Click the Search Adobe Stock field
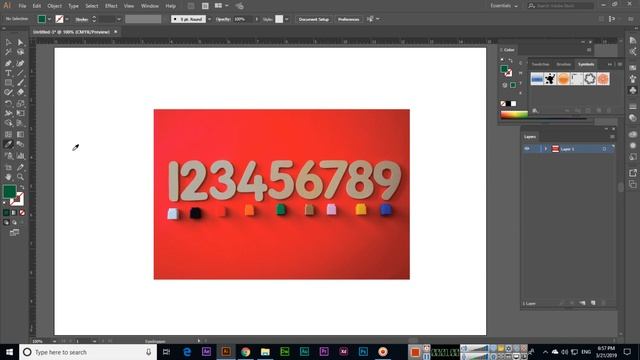The image size is (640, 360). click(560, 6)
